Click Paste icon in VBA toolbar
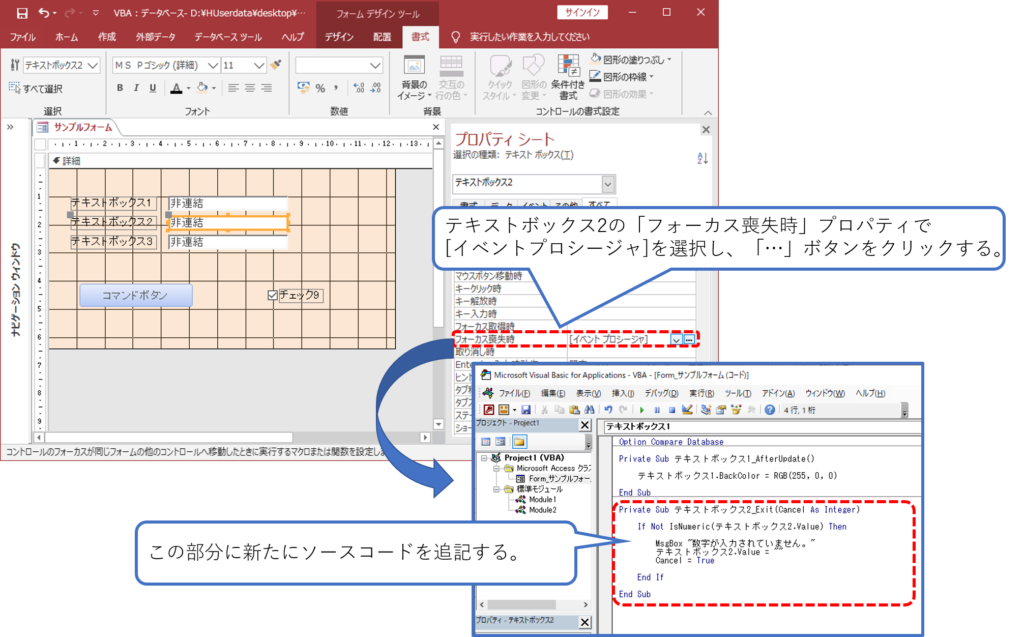 click(x=574, y=410)
